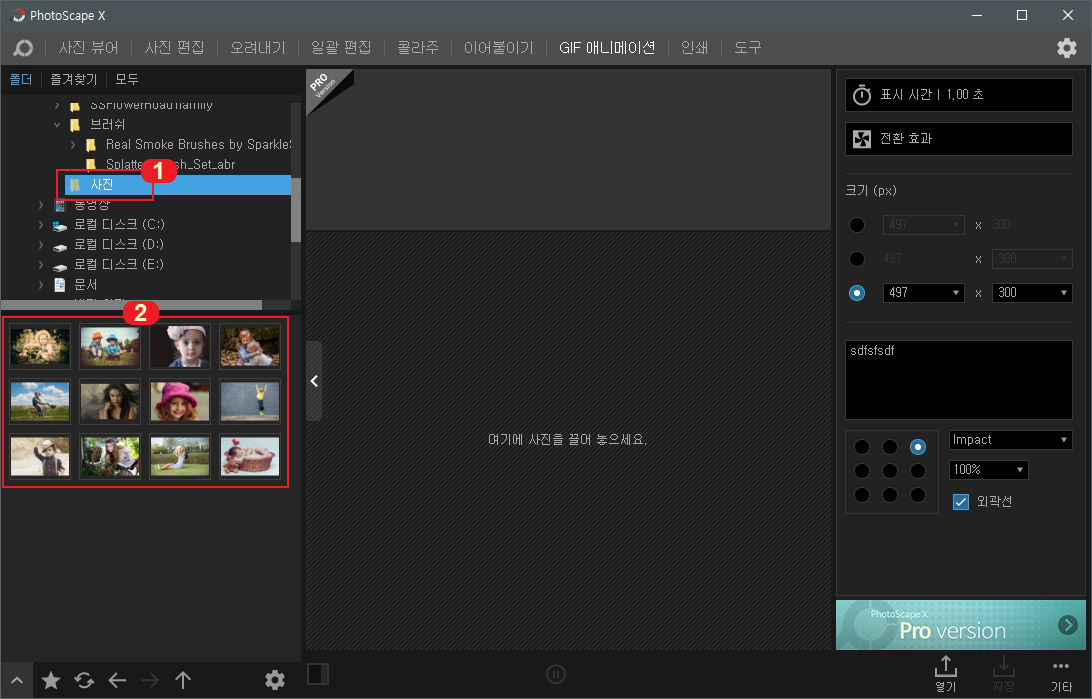Go up to the parent folder
This screenshot has height=699, width=1092.
click(x=182, y=680)
